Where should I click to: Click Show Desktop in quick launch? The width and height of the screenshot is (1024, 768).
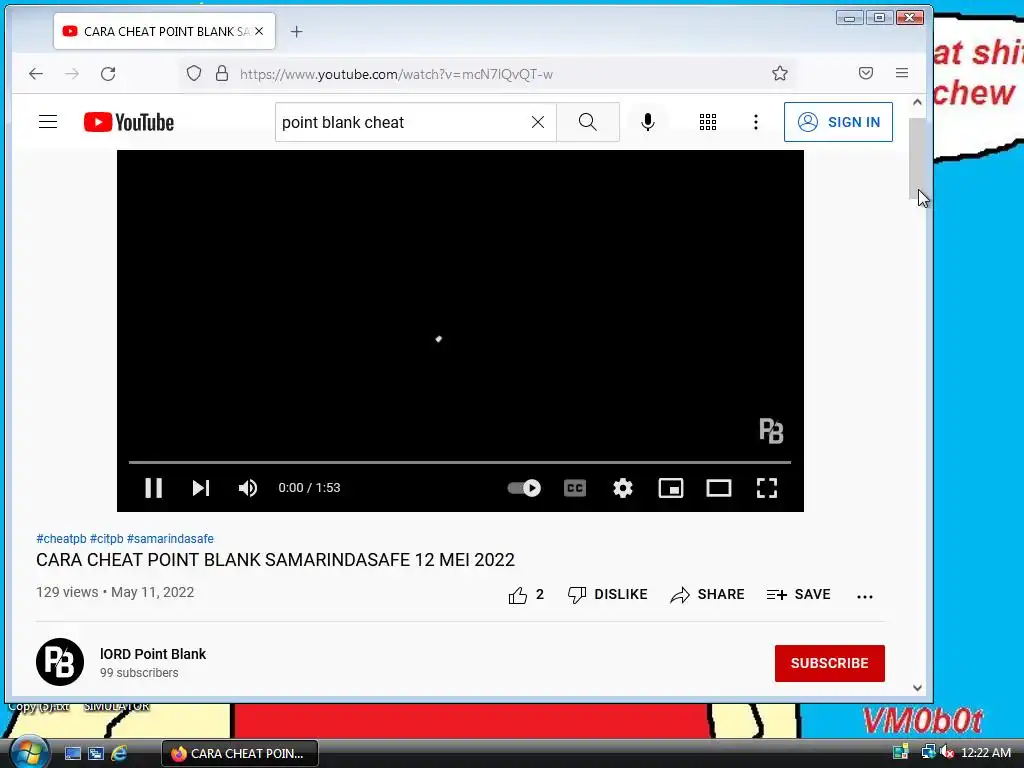click(72, 754)
